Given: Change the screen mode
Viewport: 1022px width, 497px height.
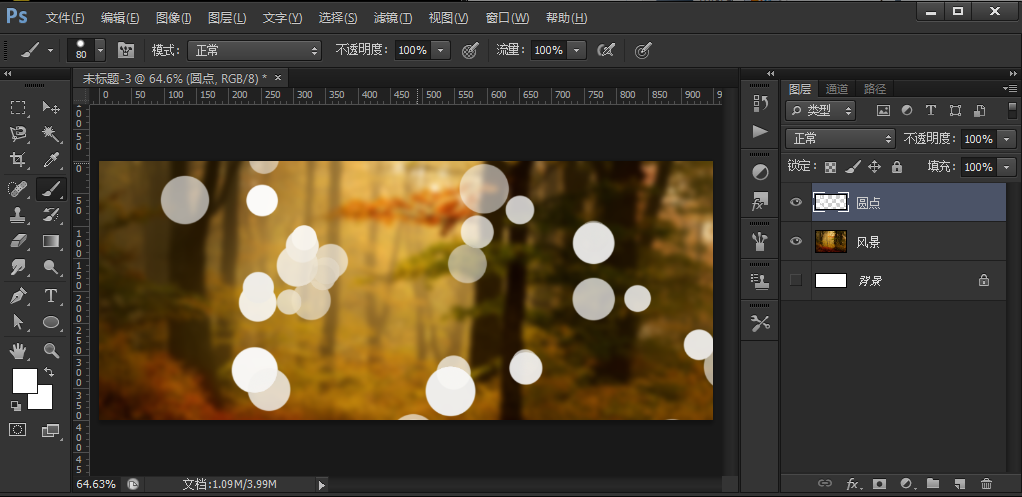Looking at the screenshot, I should (51, 430).
